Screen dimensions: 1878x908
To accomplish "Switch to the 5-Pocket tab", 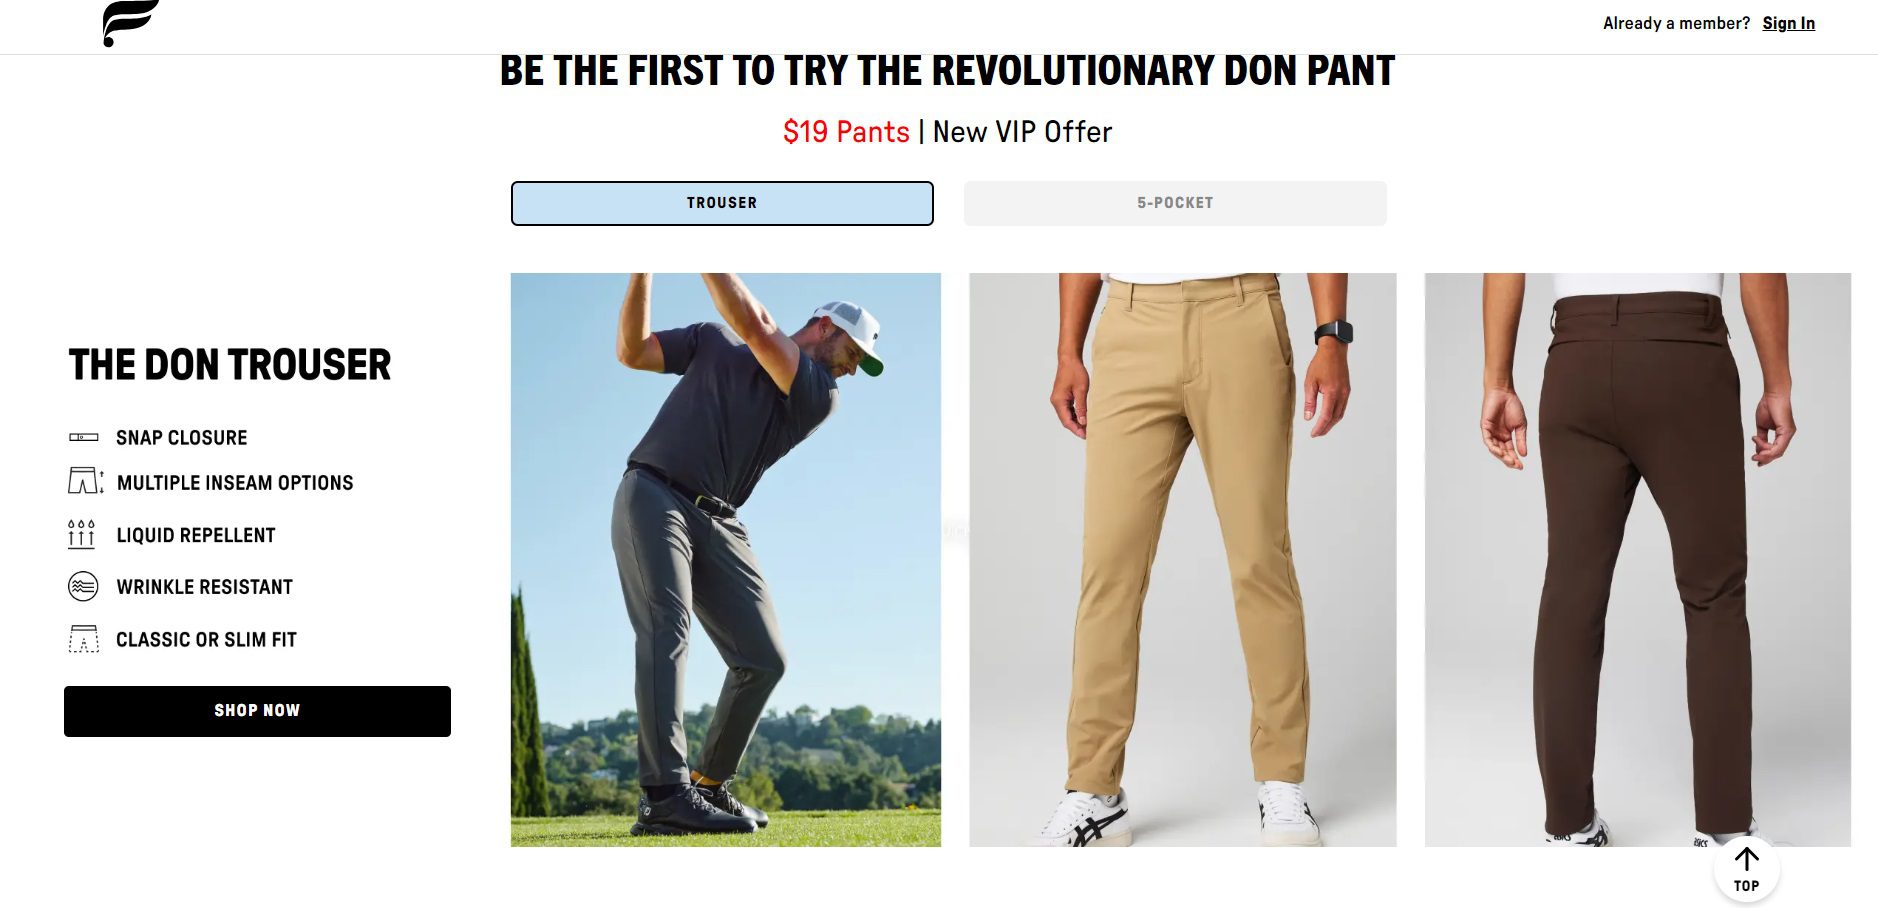I will tap(1175, 203).
